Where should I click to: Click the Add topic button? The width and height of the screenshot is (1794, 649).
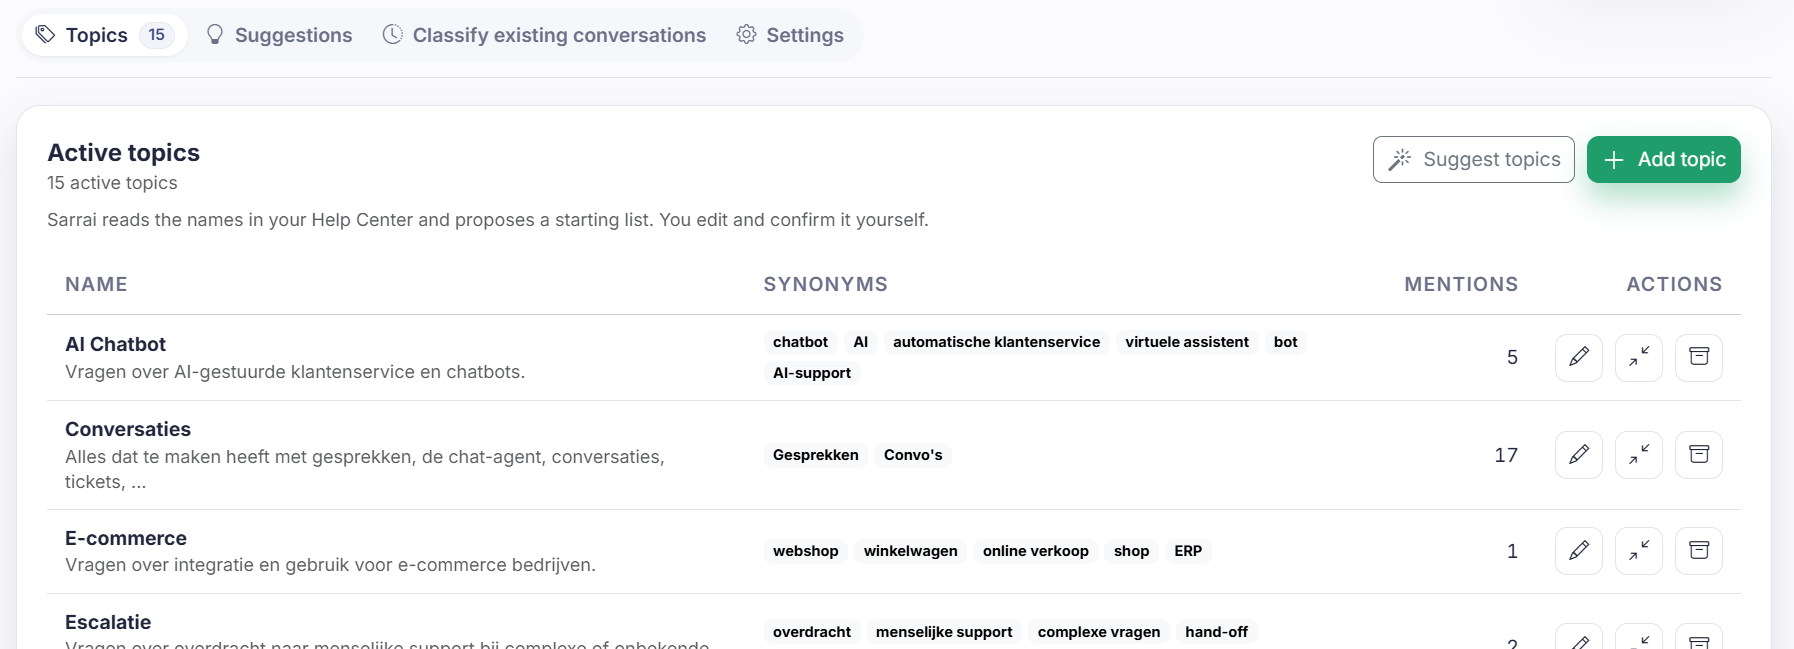tap(1664, 159)
